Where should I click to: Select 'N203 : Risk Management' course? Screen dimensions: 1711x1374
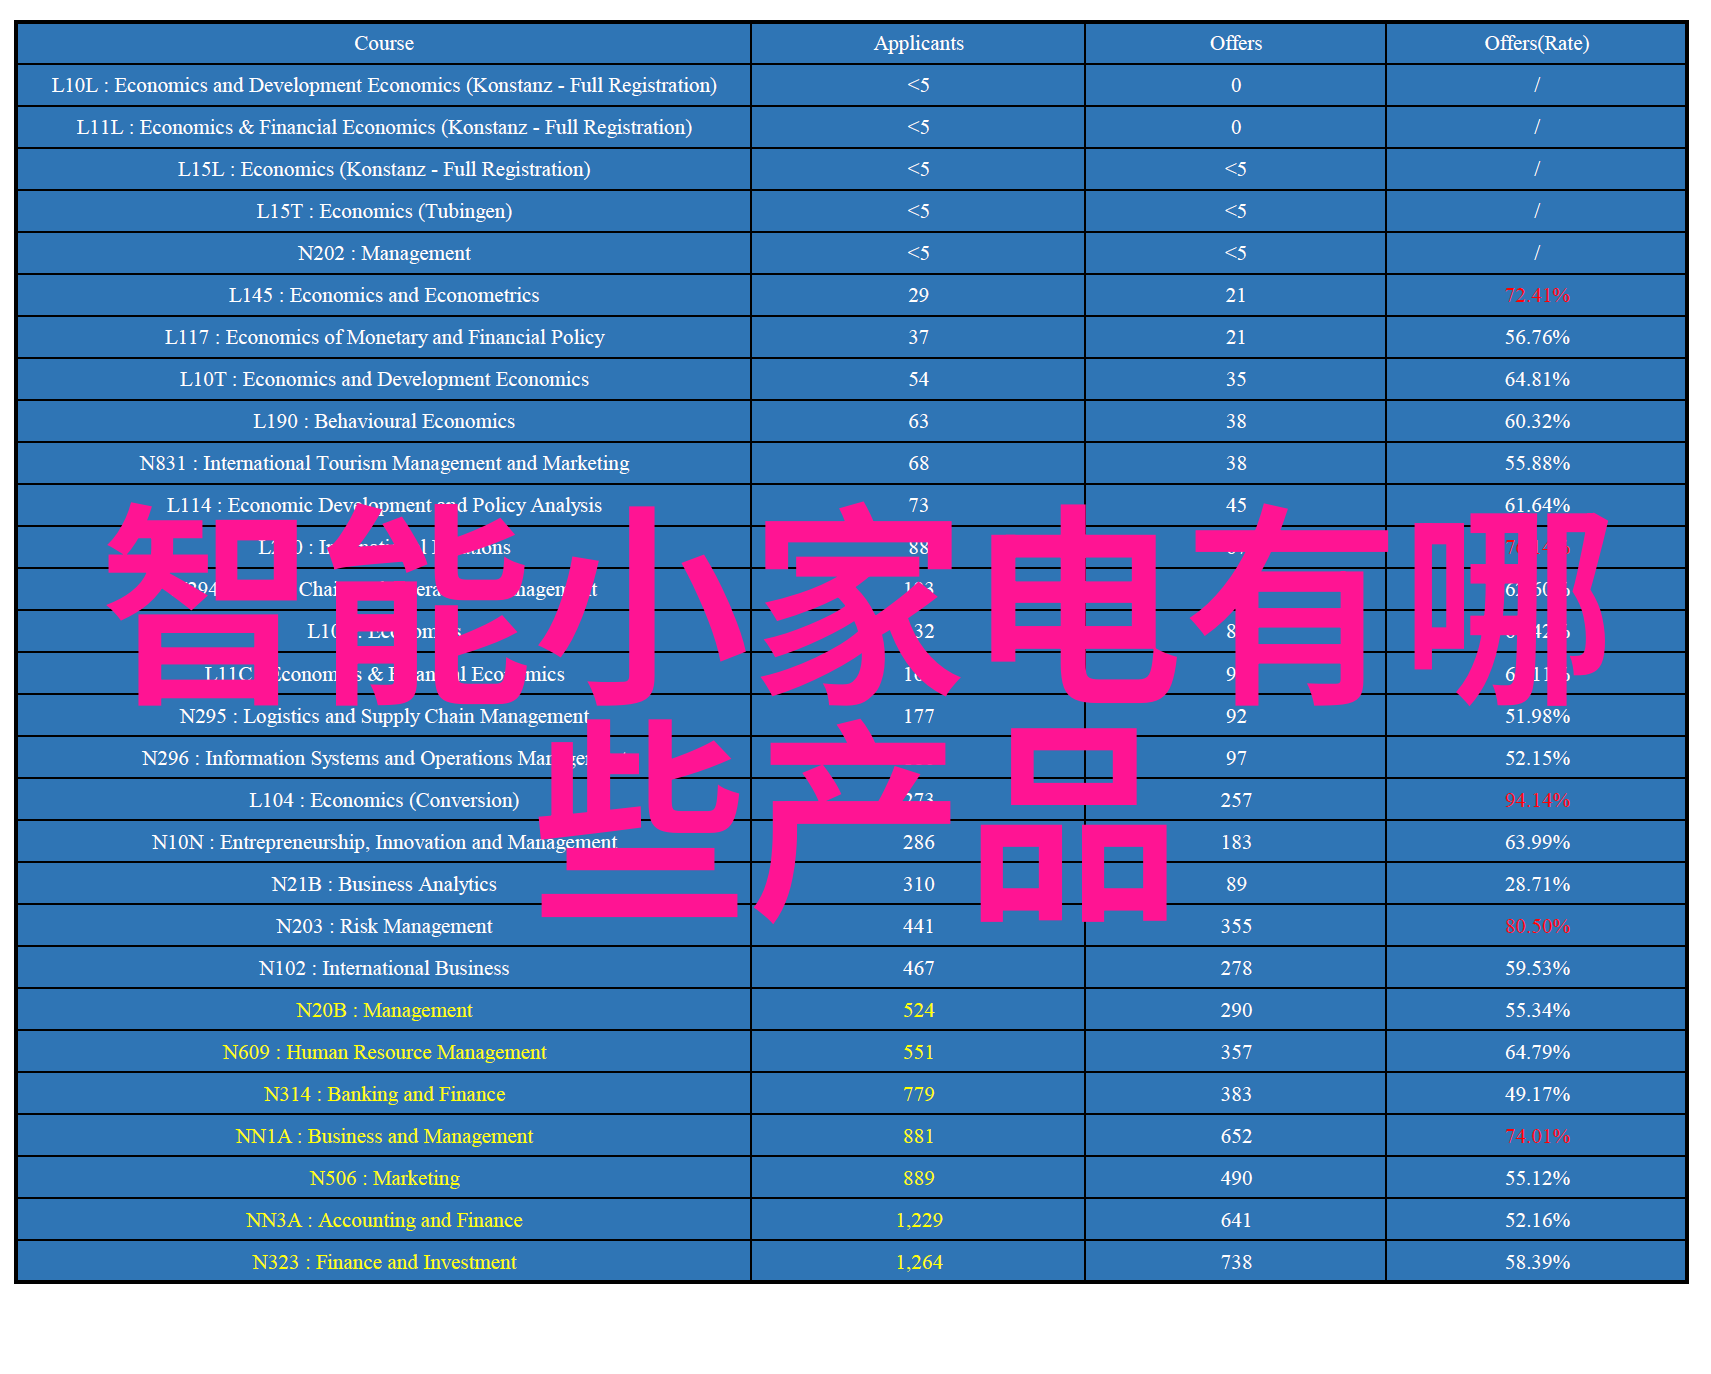[384, 926]
